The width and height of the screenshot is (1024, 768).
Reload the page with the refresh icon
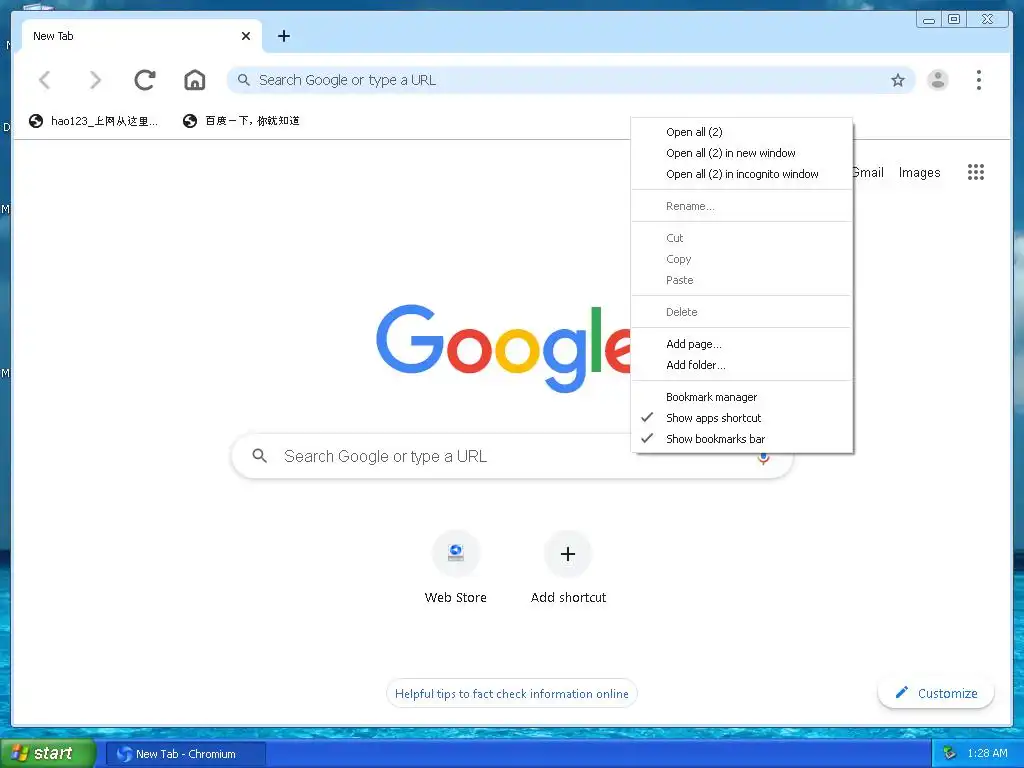pos(144,80)
